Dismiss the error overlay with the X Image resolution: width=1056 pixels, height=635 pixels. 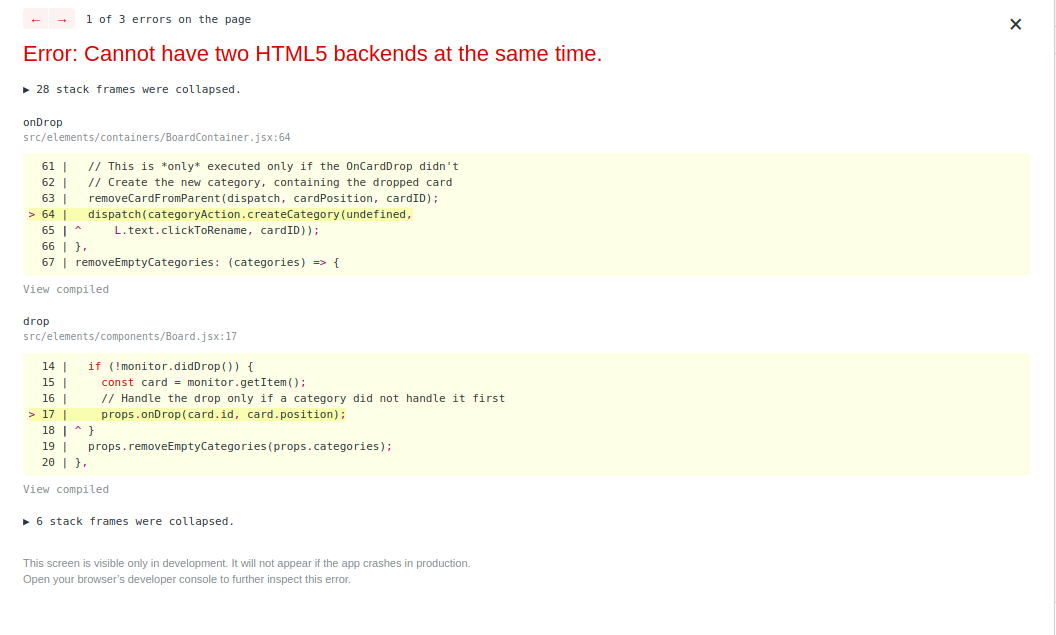(1015, 24)
